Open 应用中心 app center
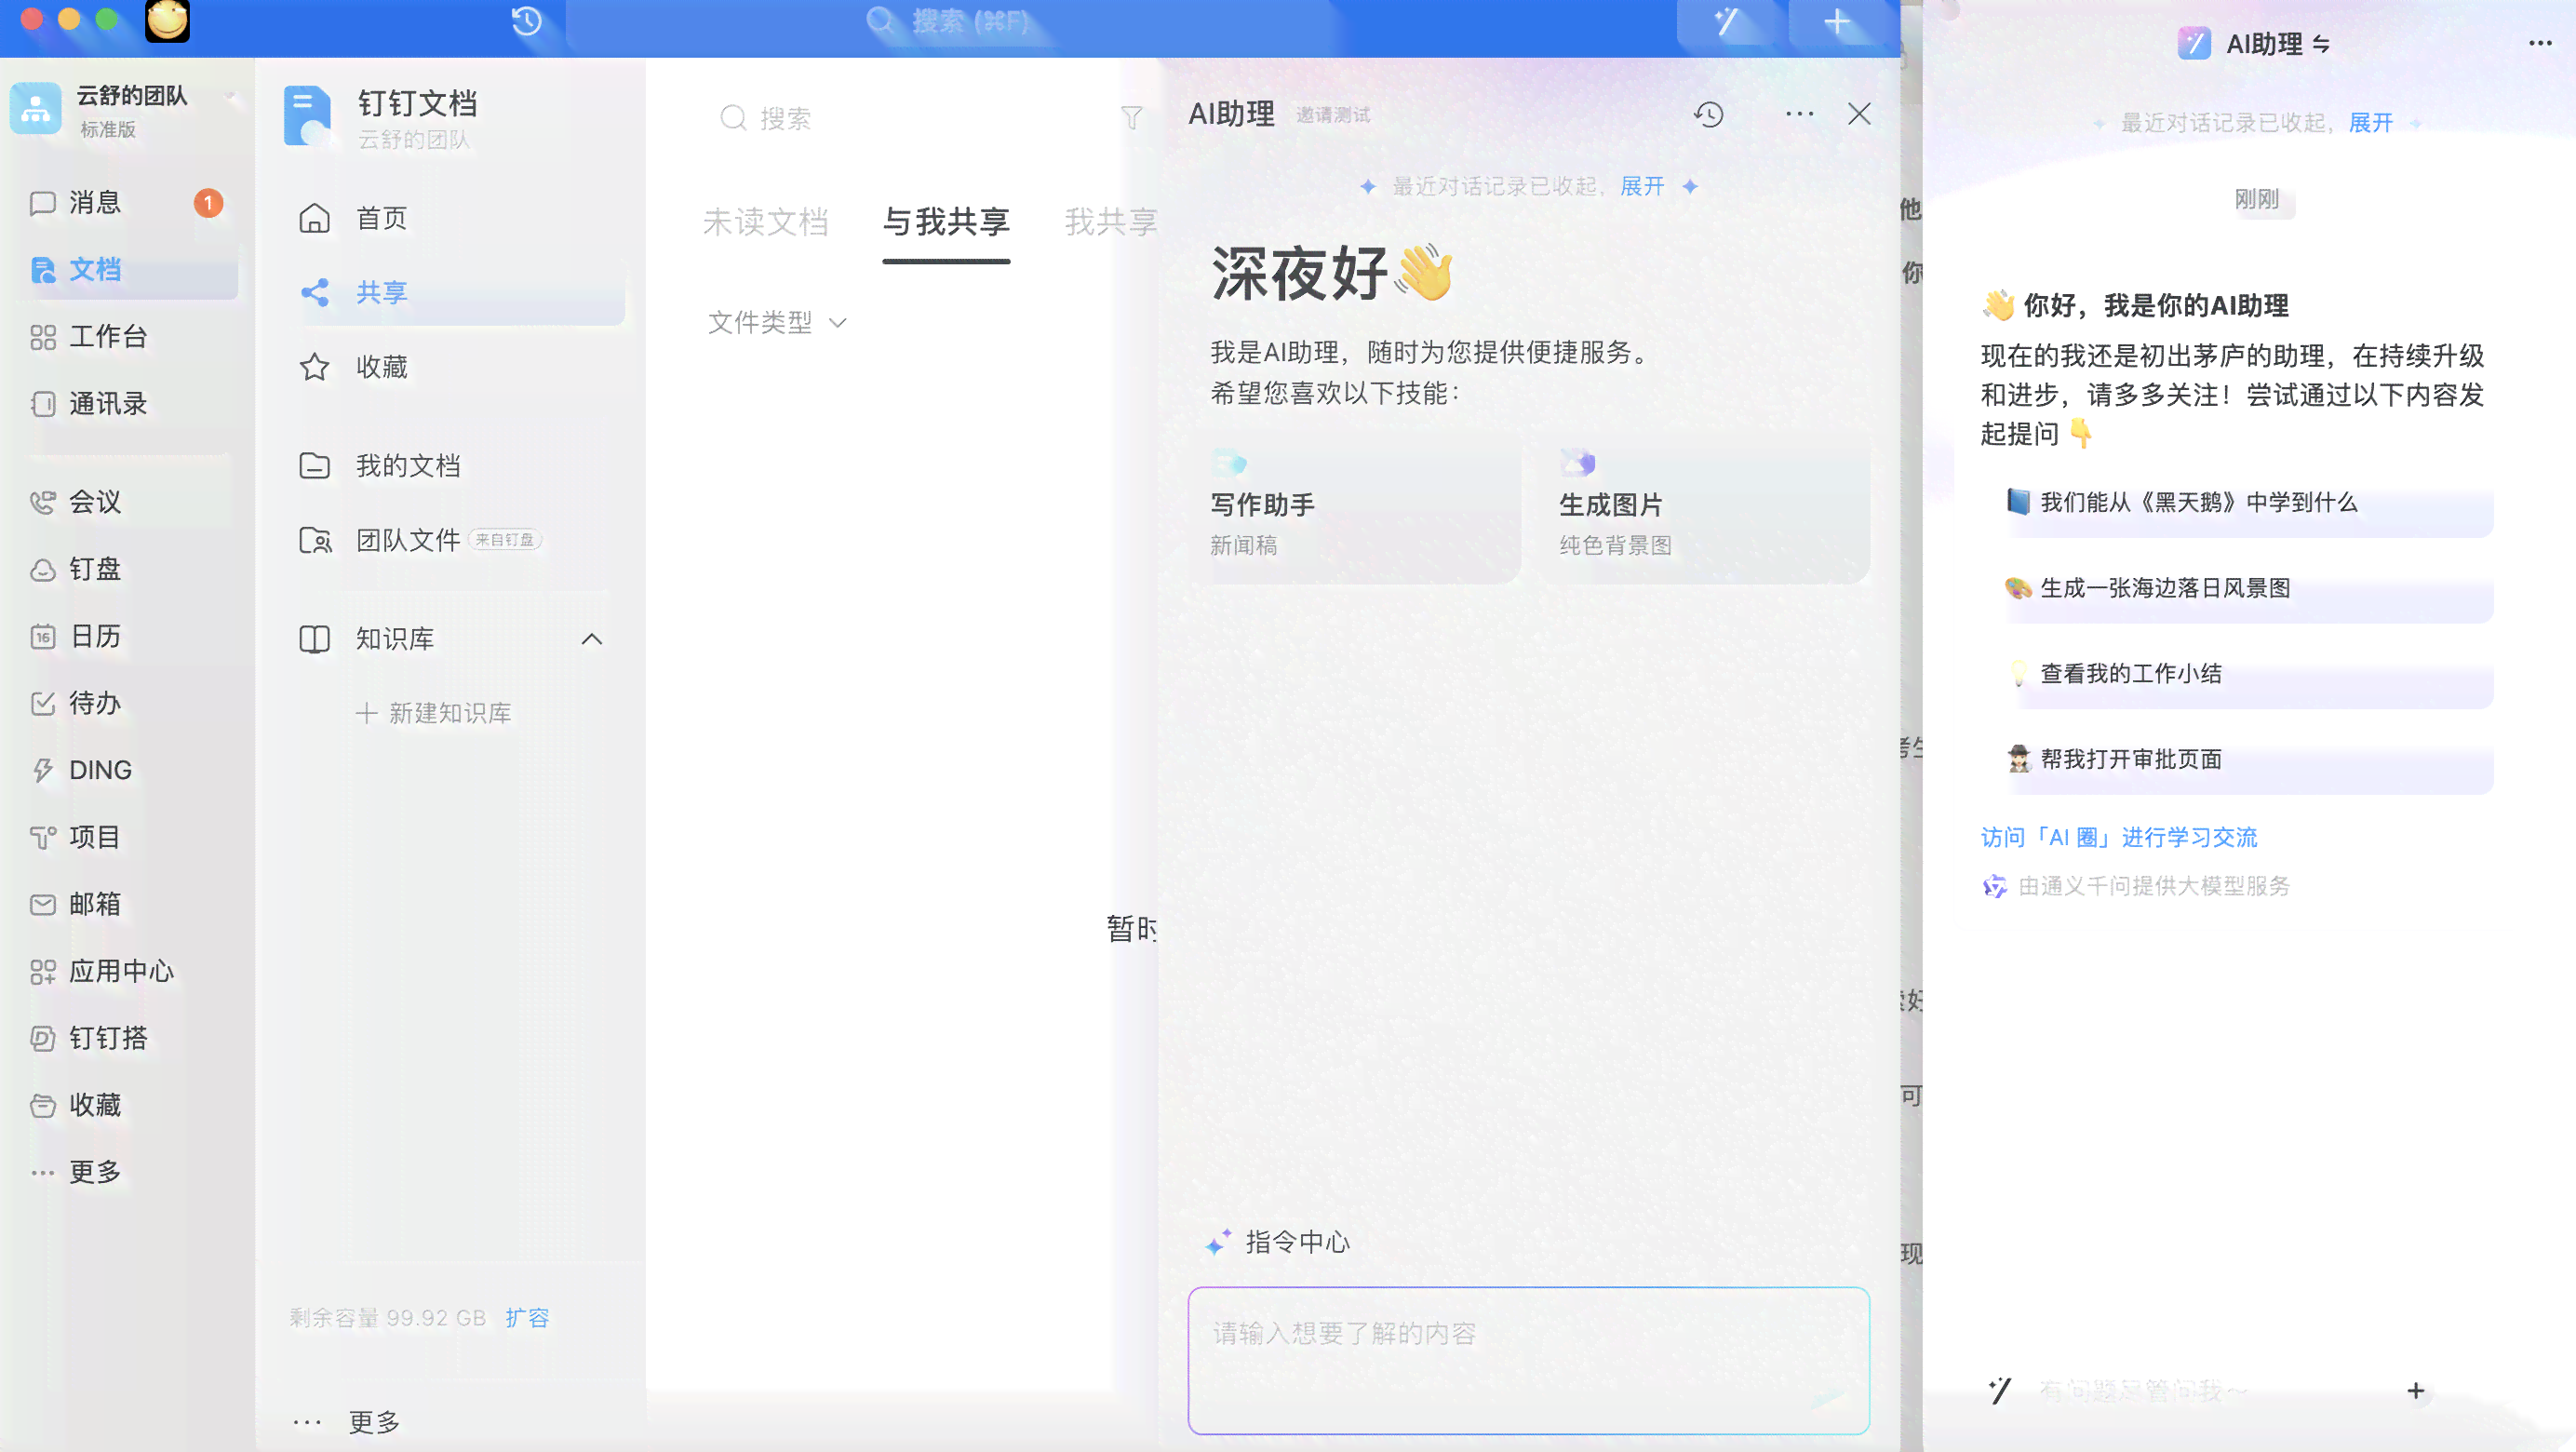This screenshot has height=1452, width=2576. tap(127, 971)
